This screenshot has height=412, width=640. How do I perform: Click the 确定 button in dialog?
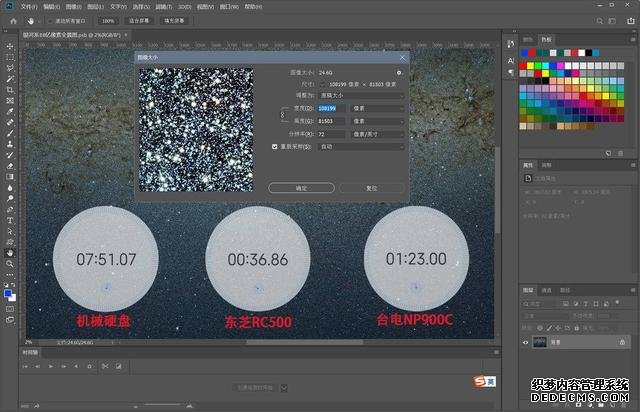(x=301, y=188)
